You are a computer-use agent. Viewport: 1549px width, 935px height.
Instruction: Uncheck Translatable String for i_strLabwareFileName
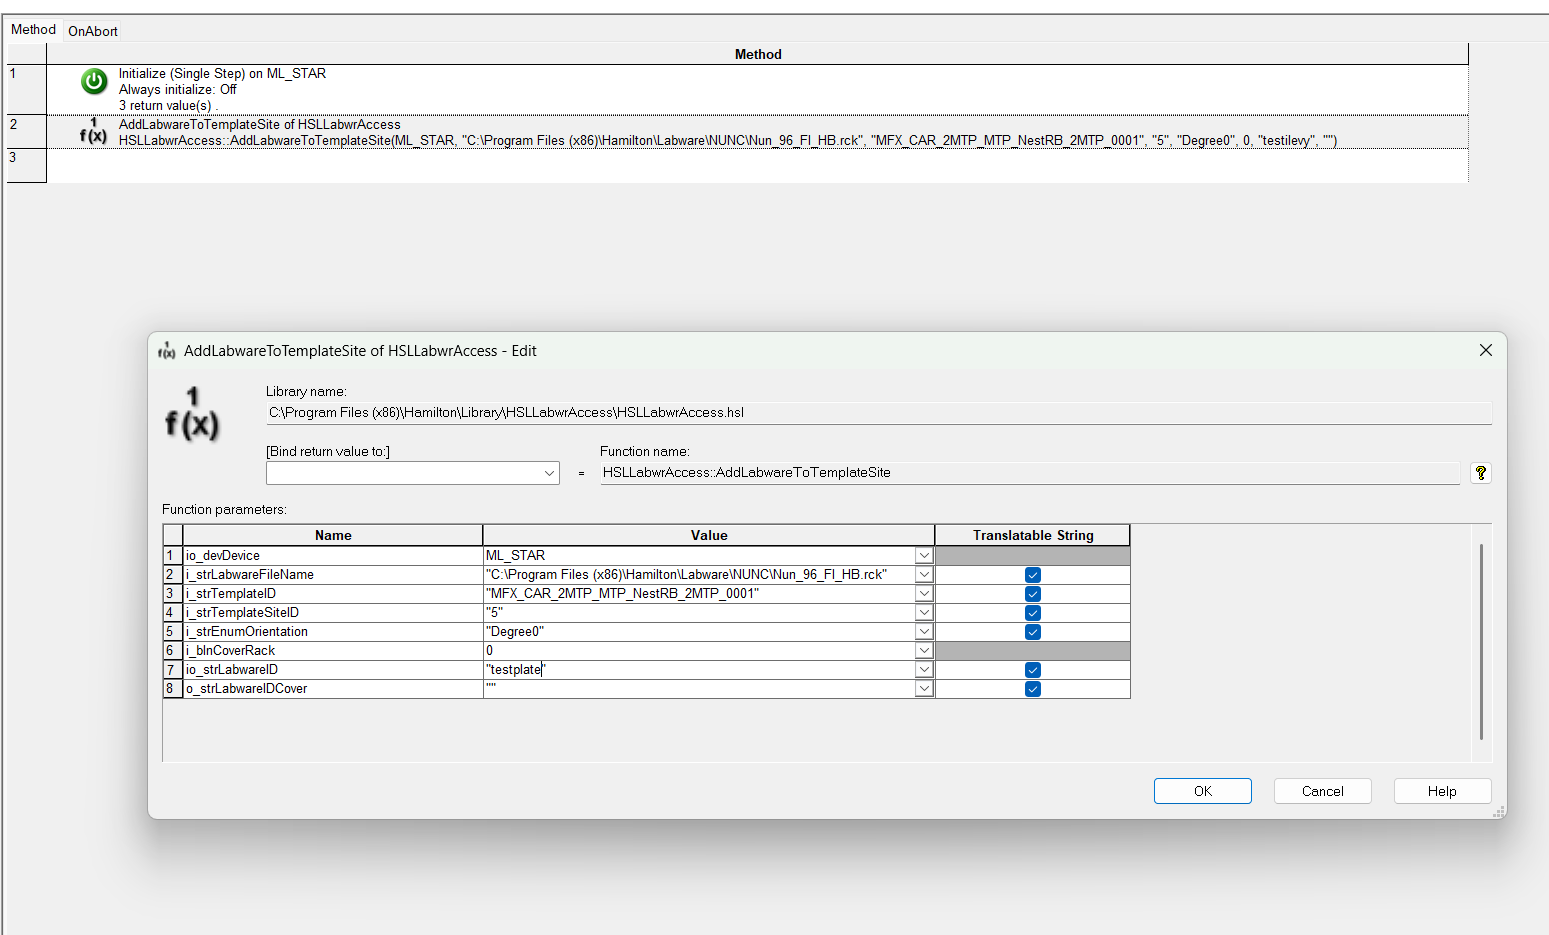[1032, 575]
